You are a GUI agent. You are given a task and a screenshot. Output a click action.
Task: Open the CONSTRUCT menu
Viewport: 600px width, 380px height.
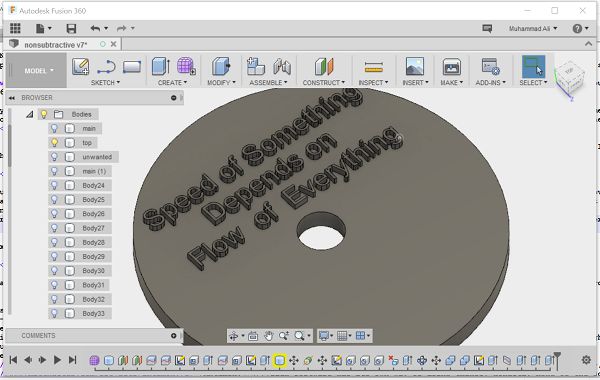coord(324,83)
